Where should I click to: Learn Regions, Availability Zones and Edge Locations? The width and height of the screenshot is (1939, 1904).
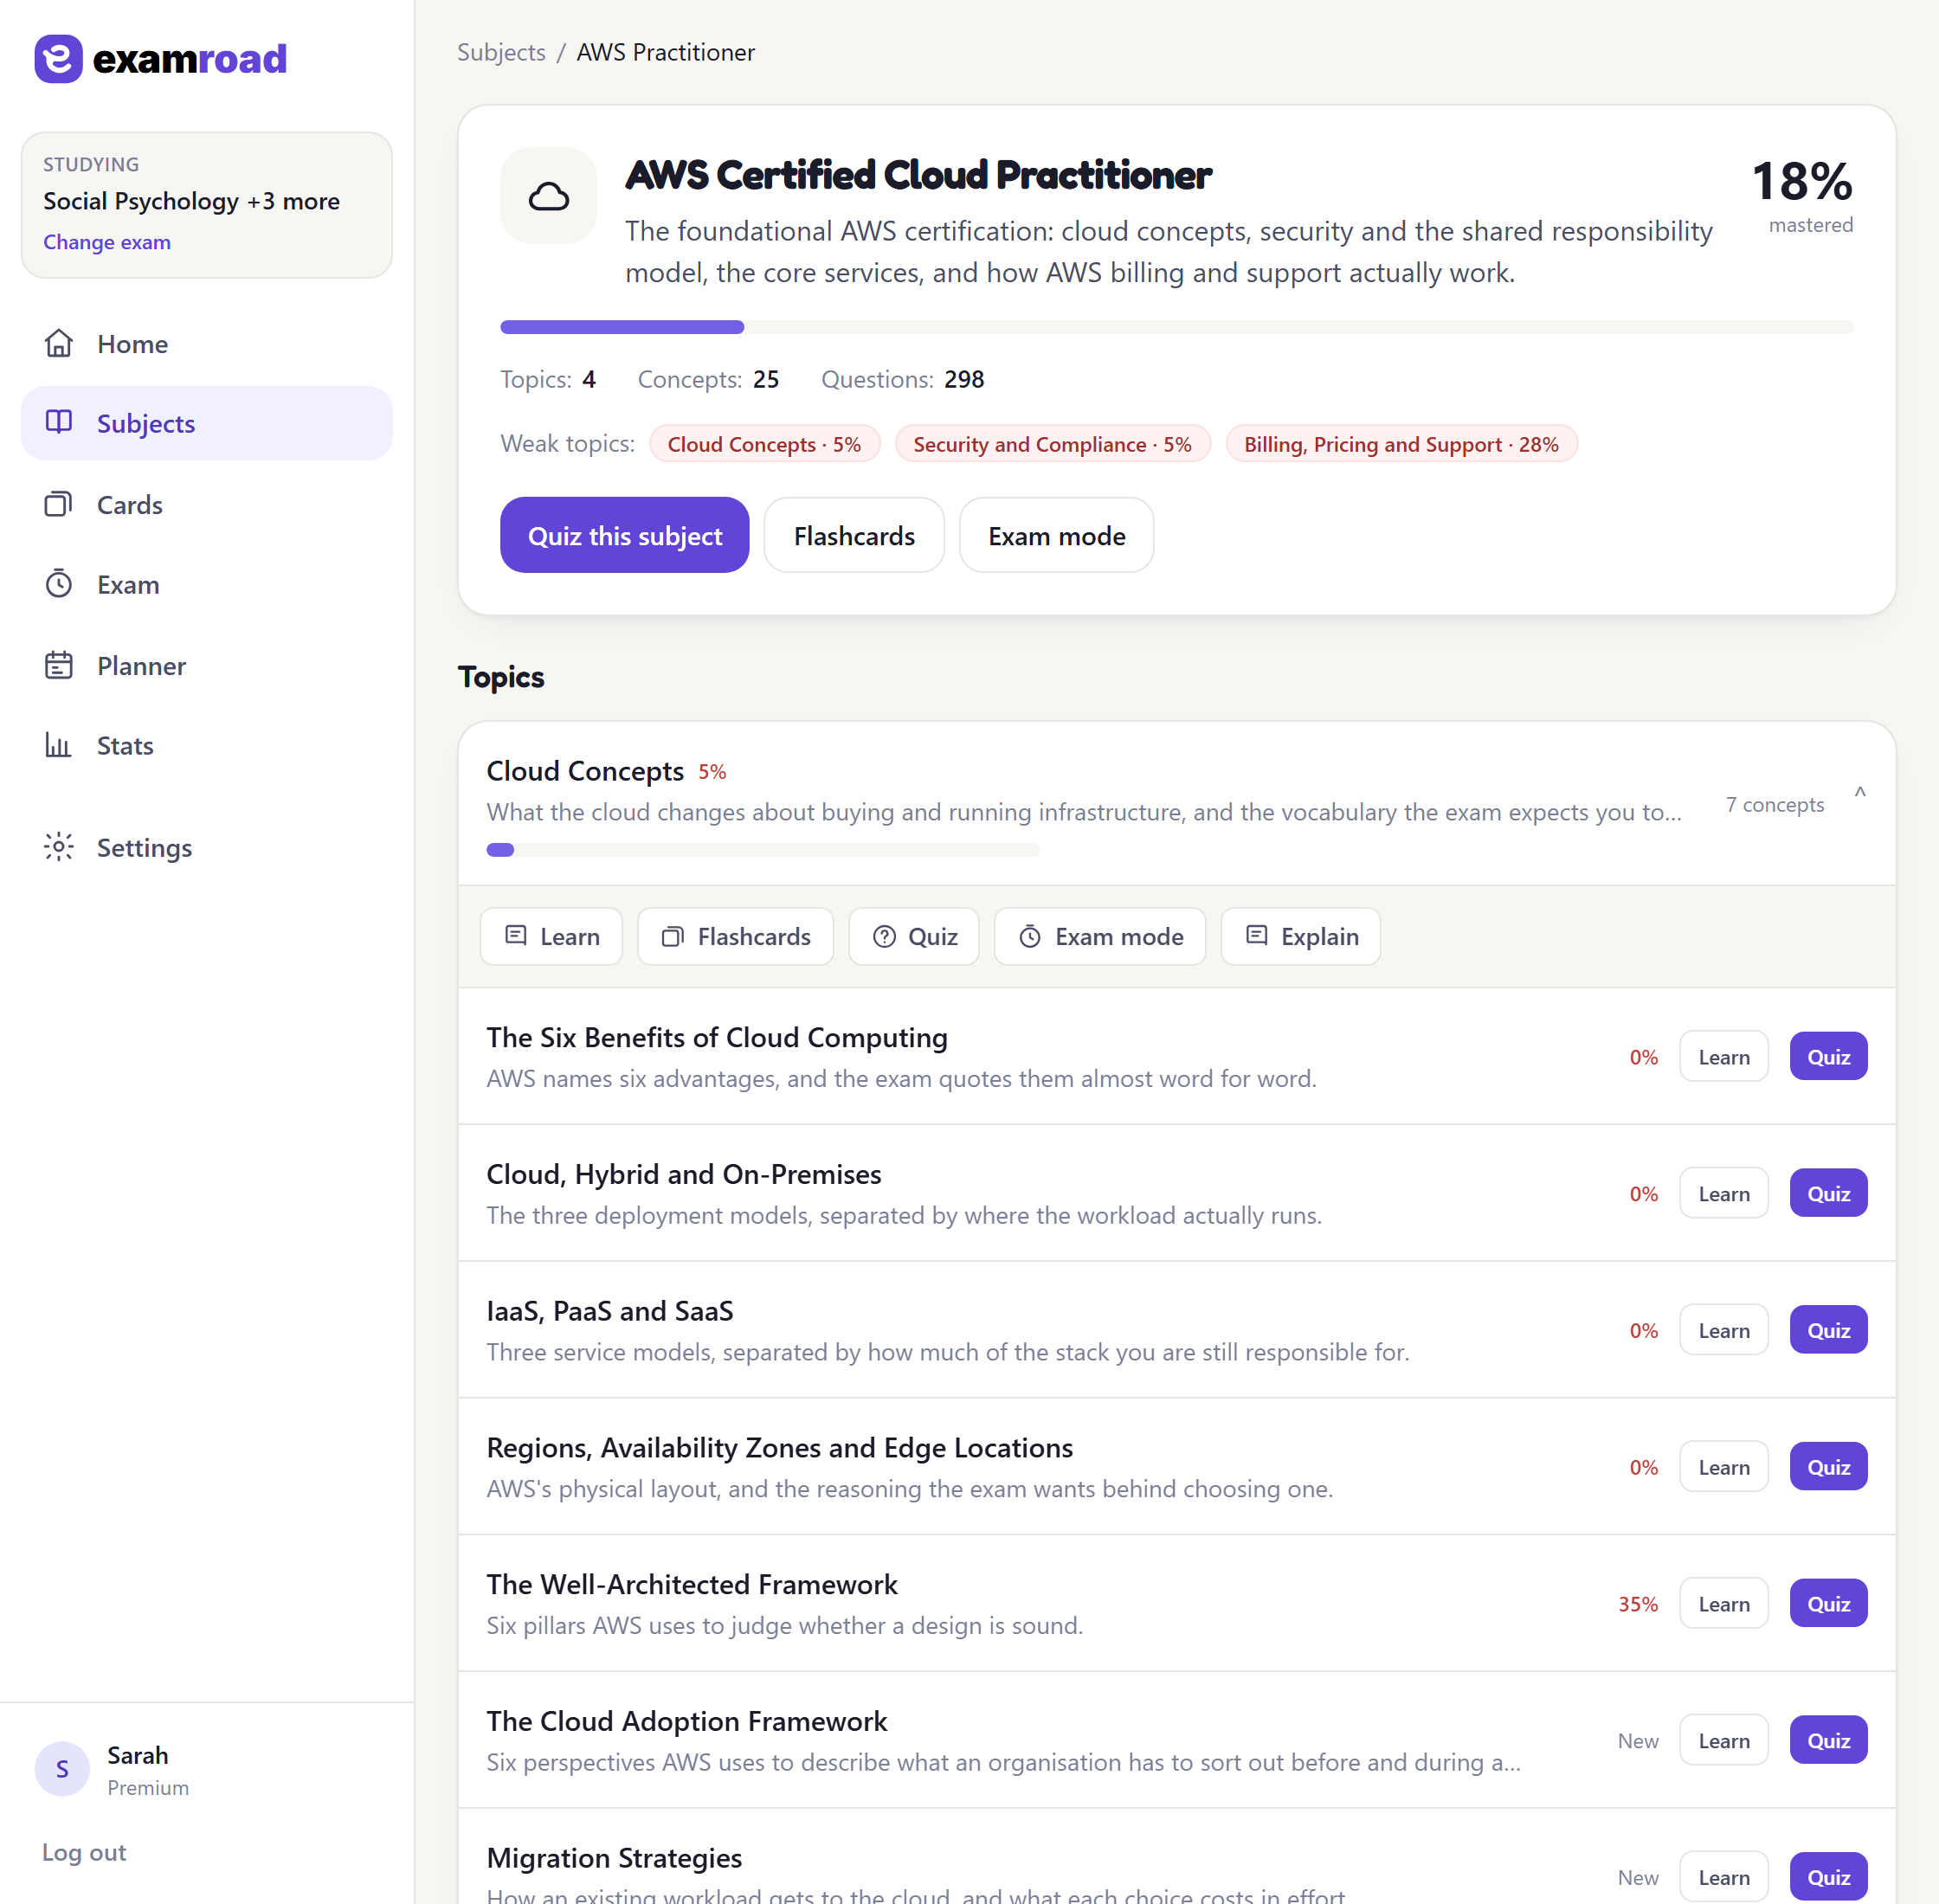pos(1724,1468)
